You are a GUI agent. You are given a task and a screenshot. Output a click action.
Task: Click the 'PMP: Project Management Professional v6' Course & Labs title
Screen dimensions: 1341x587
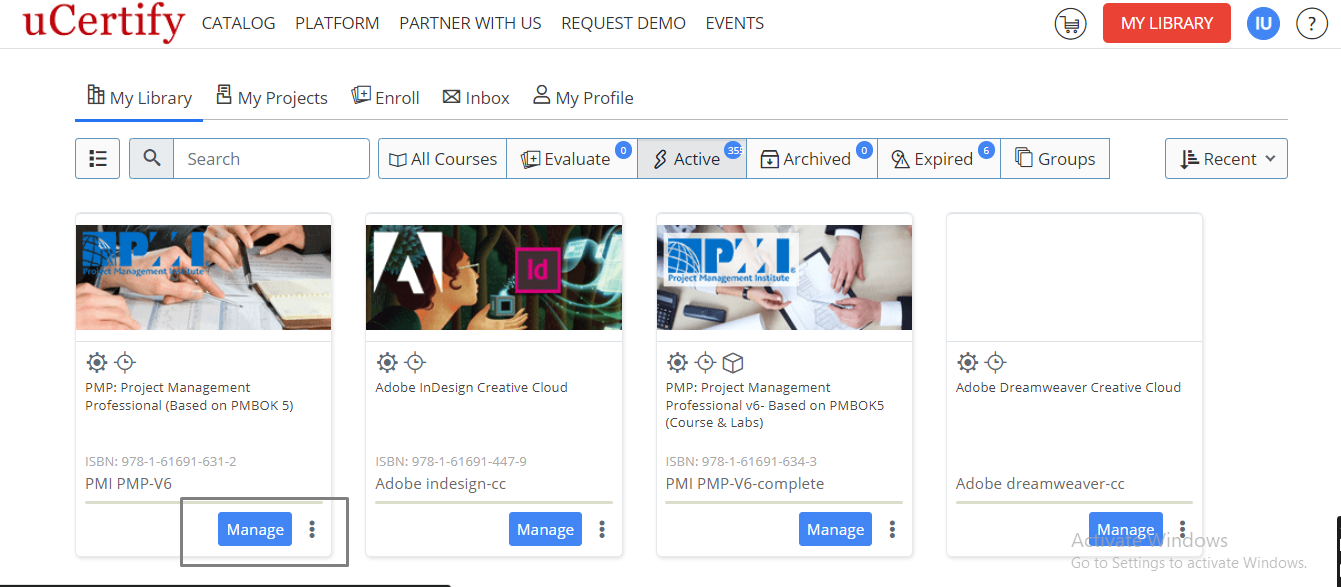(x=775, y=405)
